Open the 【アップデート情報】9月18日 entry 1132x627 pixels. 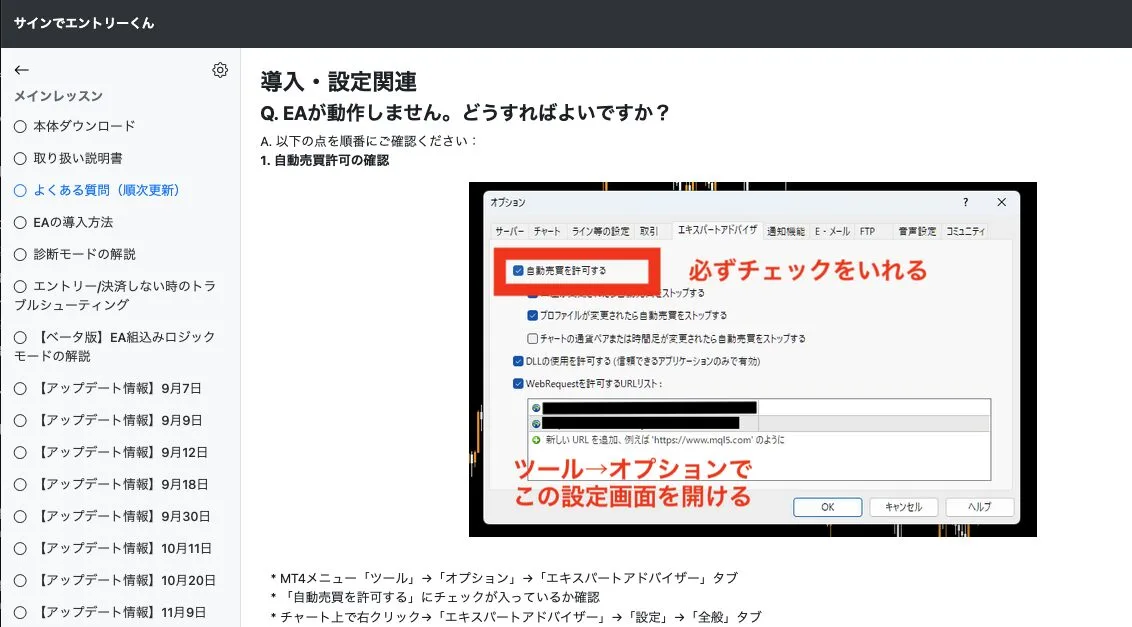[x=120, y=484]
